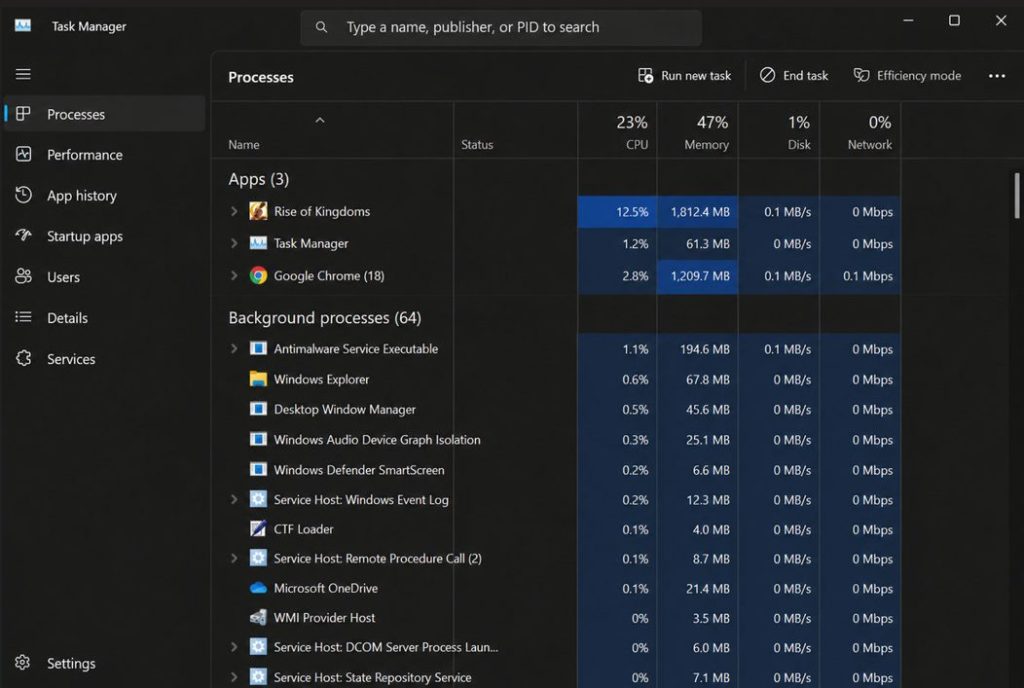Click the CTF Loader pen icon
This screenshot has height=688, width=1024.
tap(258, 529)
